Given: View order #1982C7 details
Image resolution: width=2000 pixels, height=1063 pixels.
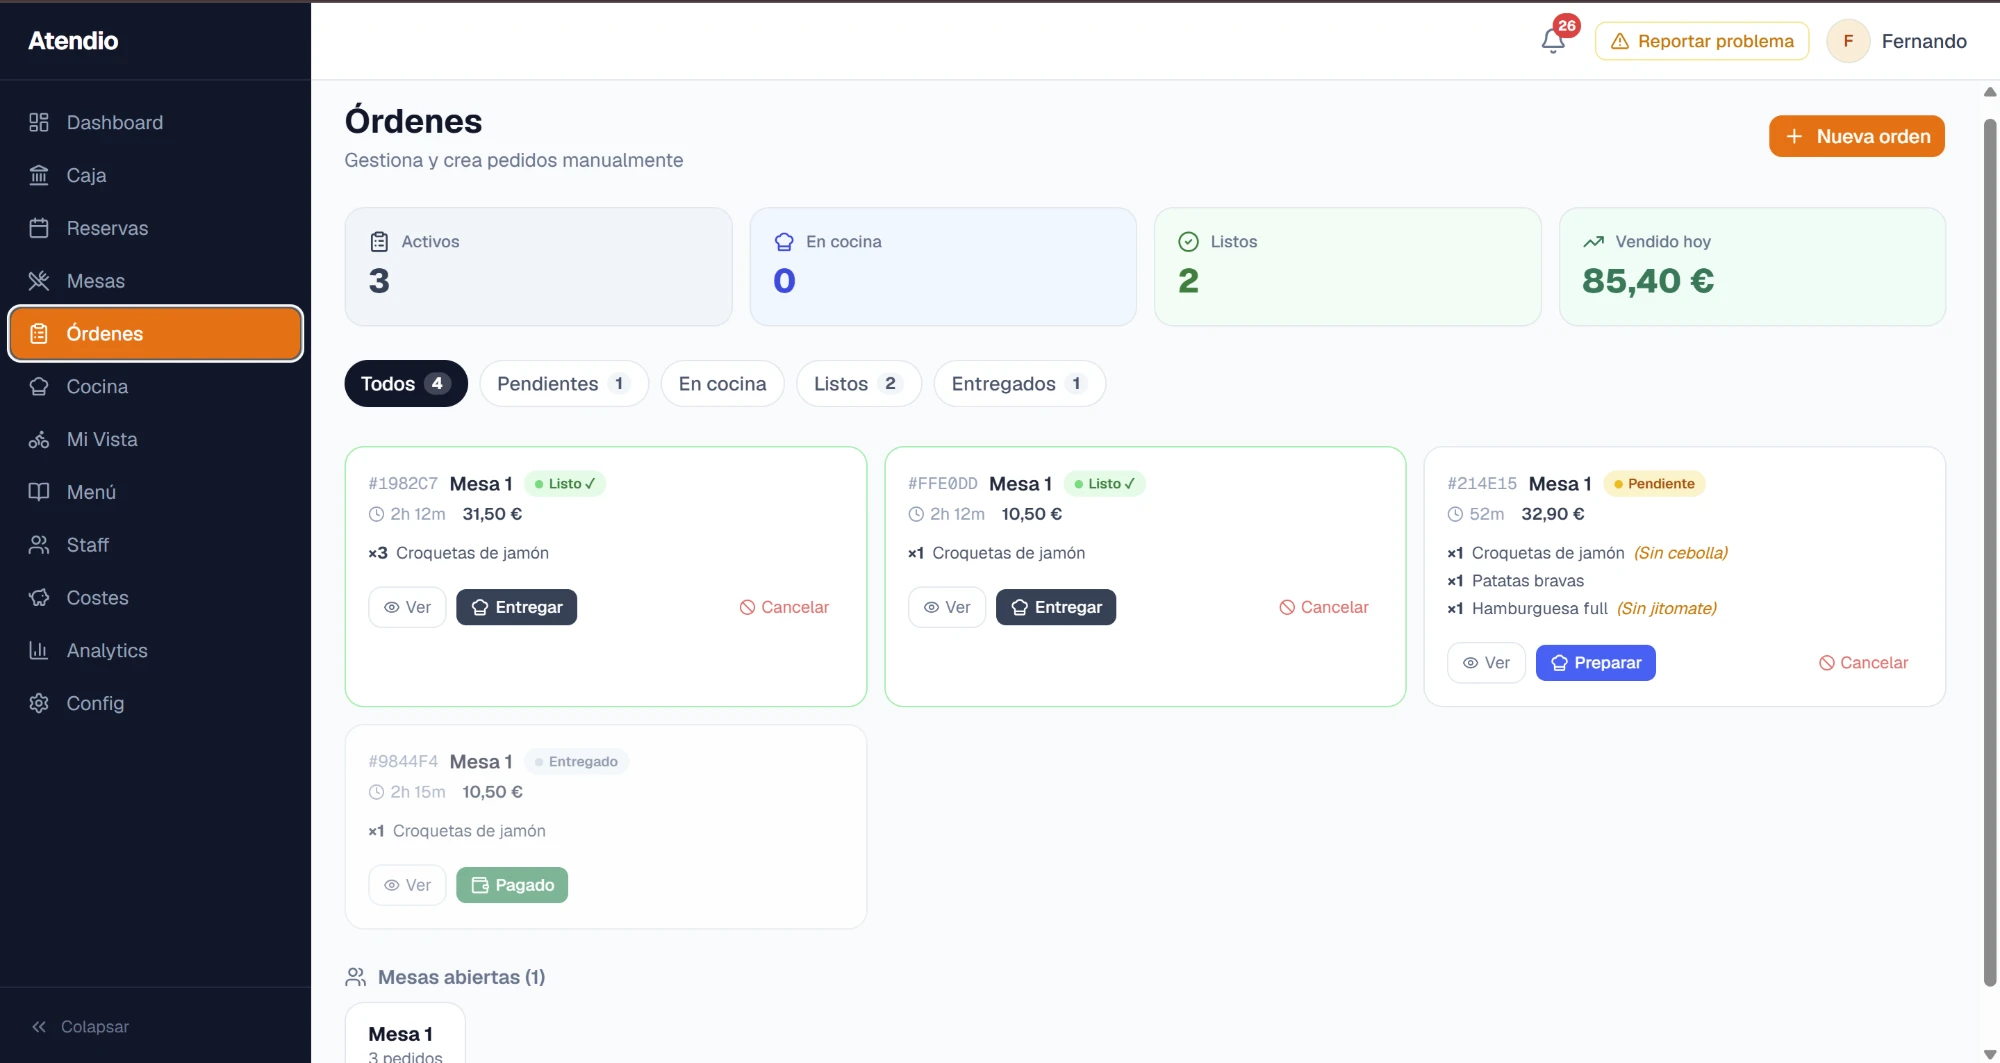Looking at the screenshot, I should tap(407, 607).
